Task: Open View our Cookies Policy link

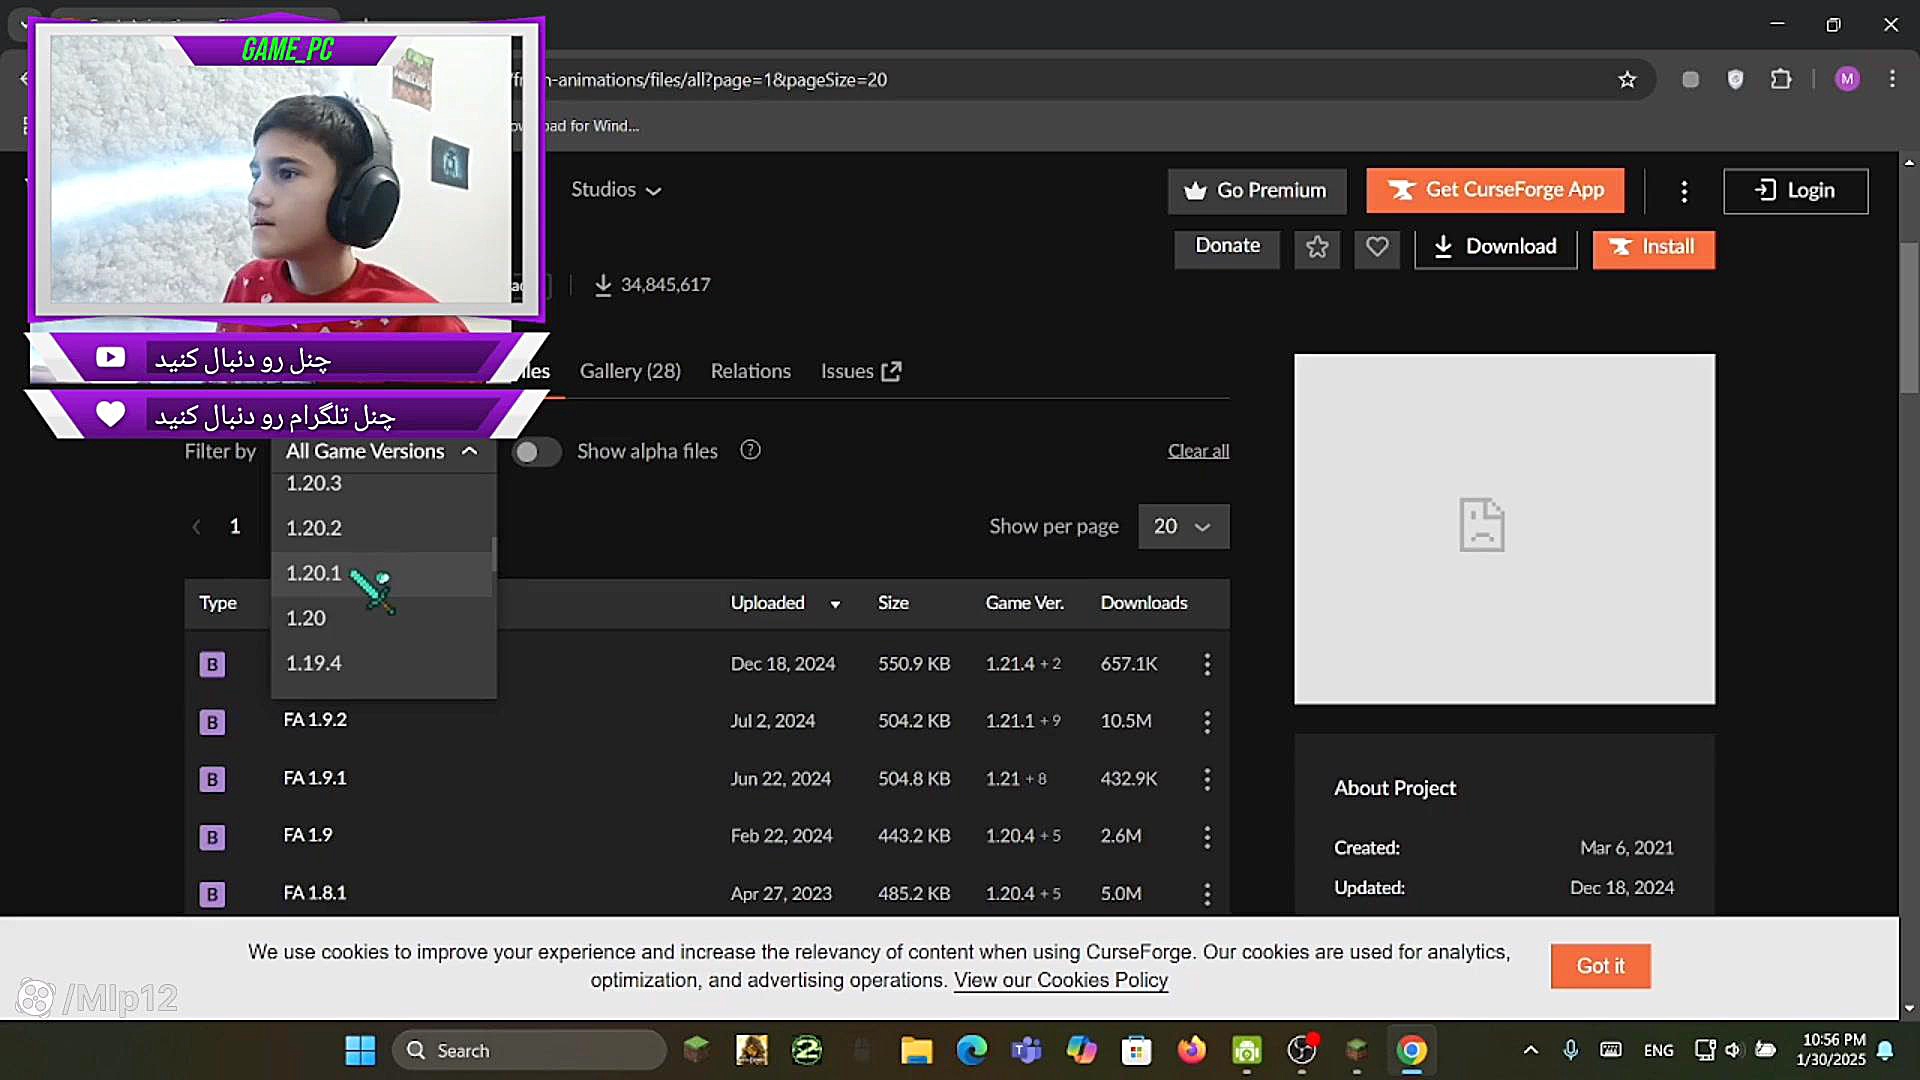Action: point(1060,980)
